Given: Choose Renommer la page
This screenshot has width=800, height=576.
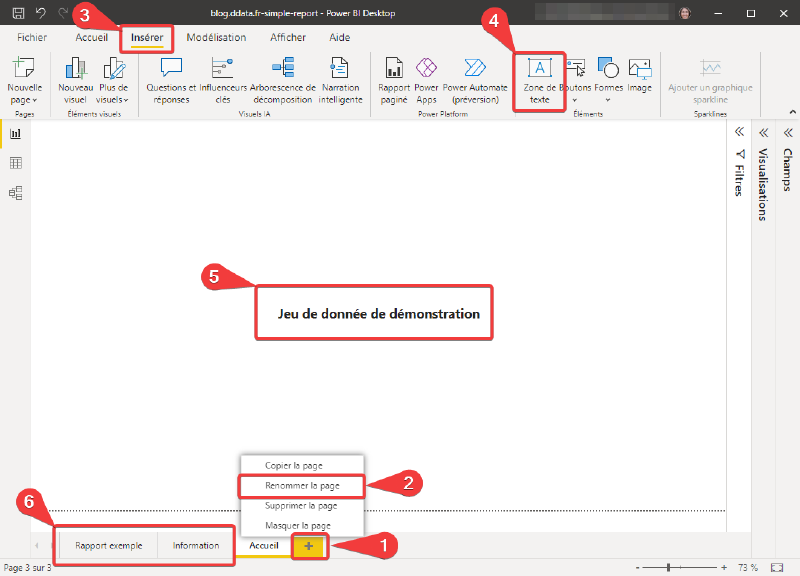Looking at the screenshot, I should pos(302,486).
